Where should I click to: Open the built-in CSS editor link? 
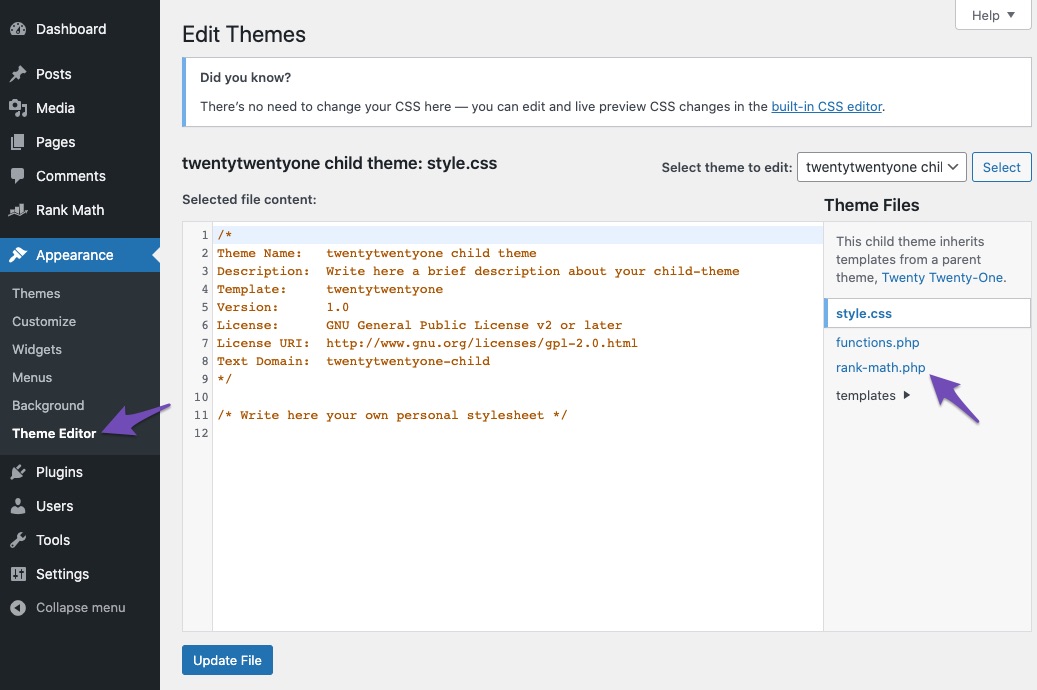coord(827,107)
